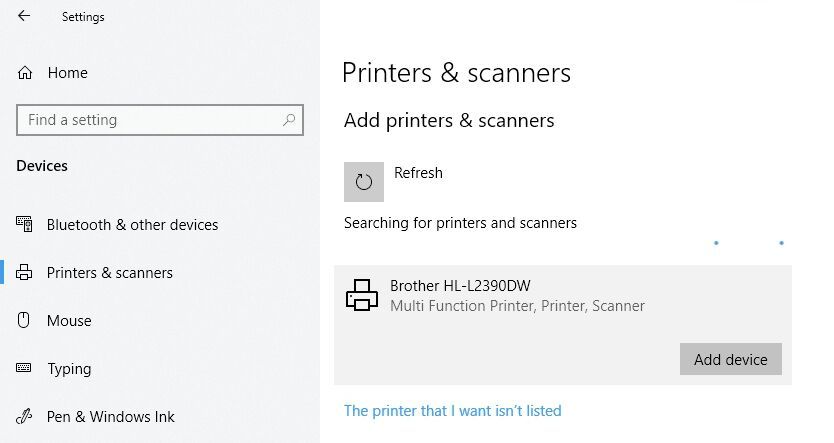Click the Brother printer device icon

362,295
